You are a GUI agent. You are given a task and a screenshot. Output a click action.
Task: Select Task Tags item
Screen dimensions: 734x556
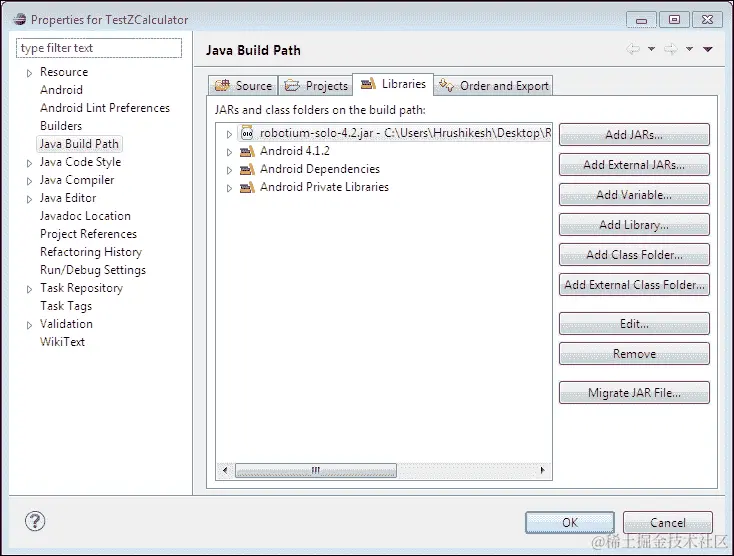pos(66,306)
